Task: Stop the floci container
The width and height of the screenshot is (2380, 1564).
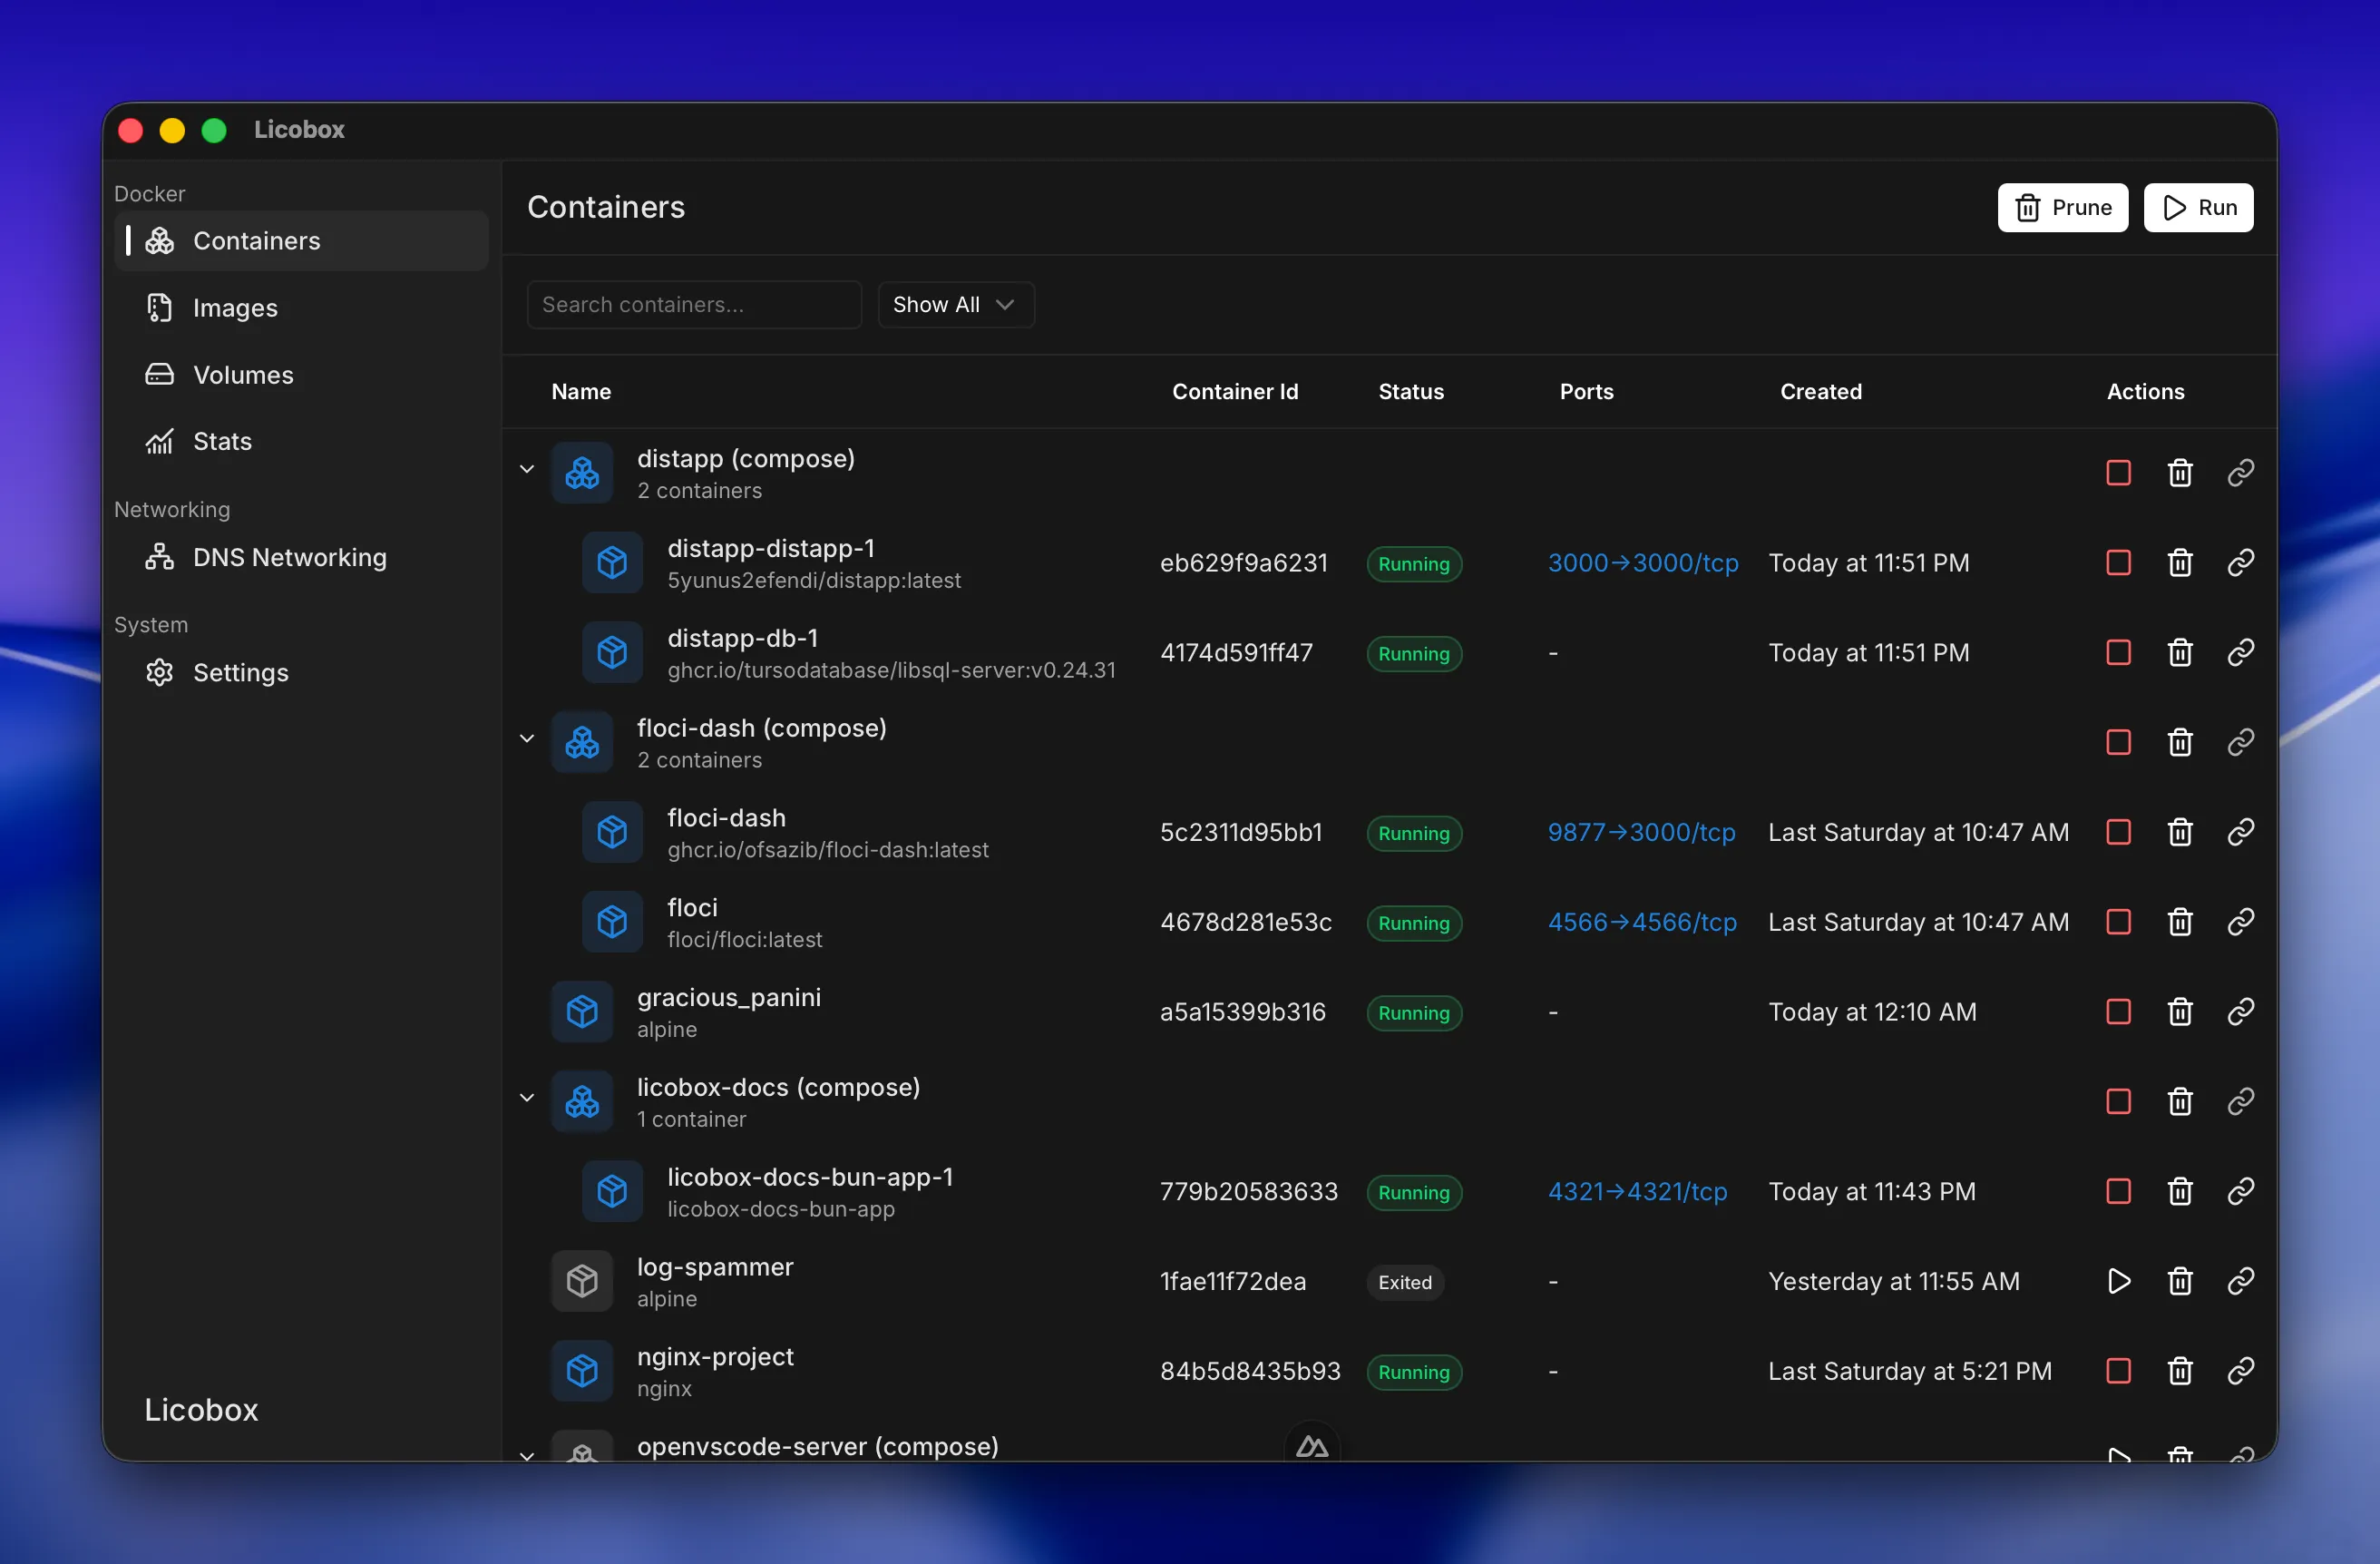Action: tap(2118, 922)
